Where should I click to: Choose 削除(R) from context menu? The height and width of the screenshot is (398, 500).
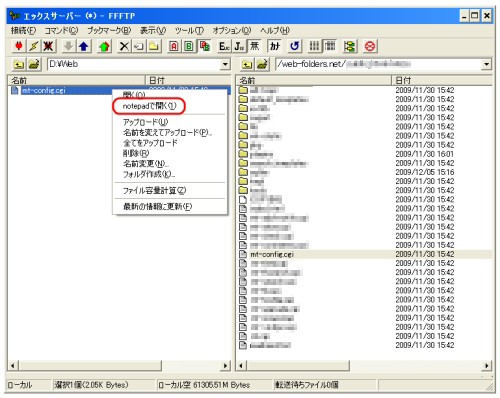(x=170, y=153)
